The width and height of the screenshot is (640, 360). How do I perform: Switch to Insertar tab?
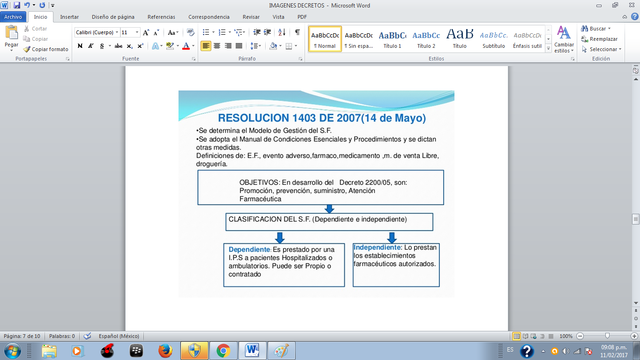(x=69, y=17)
